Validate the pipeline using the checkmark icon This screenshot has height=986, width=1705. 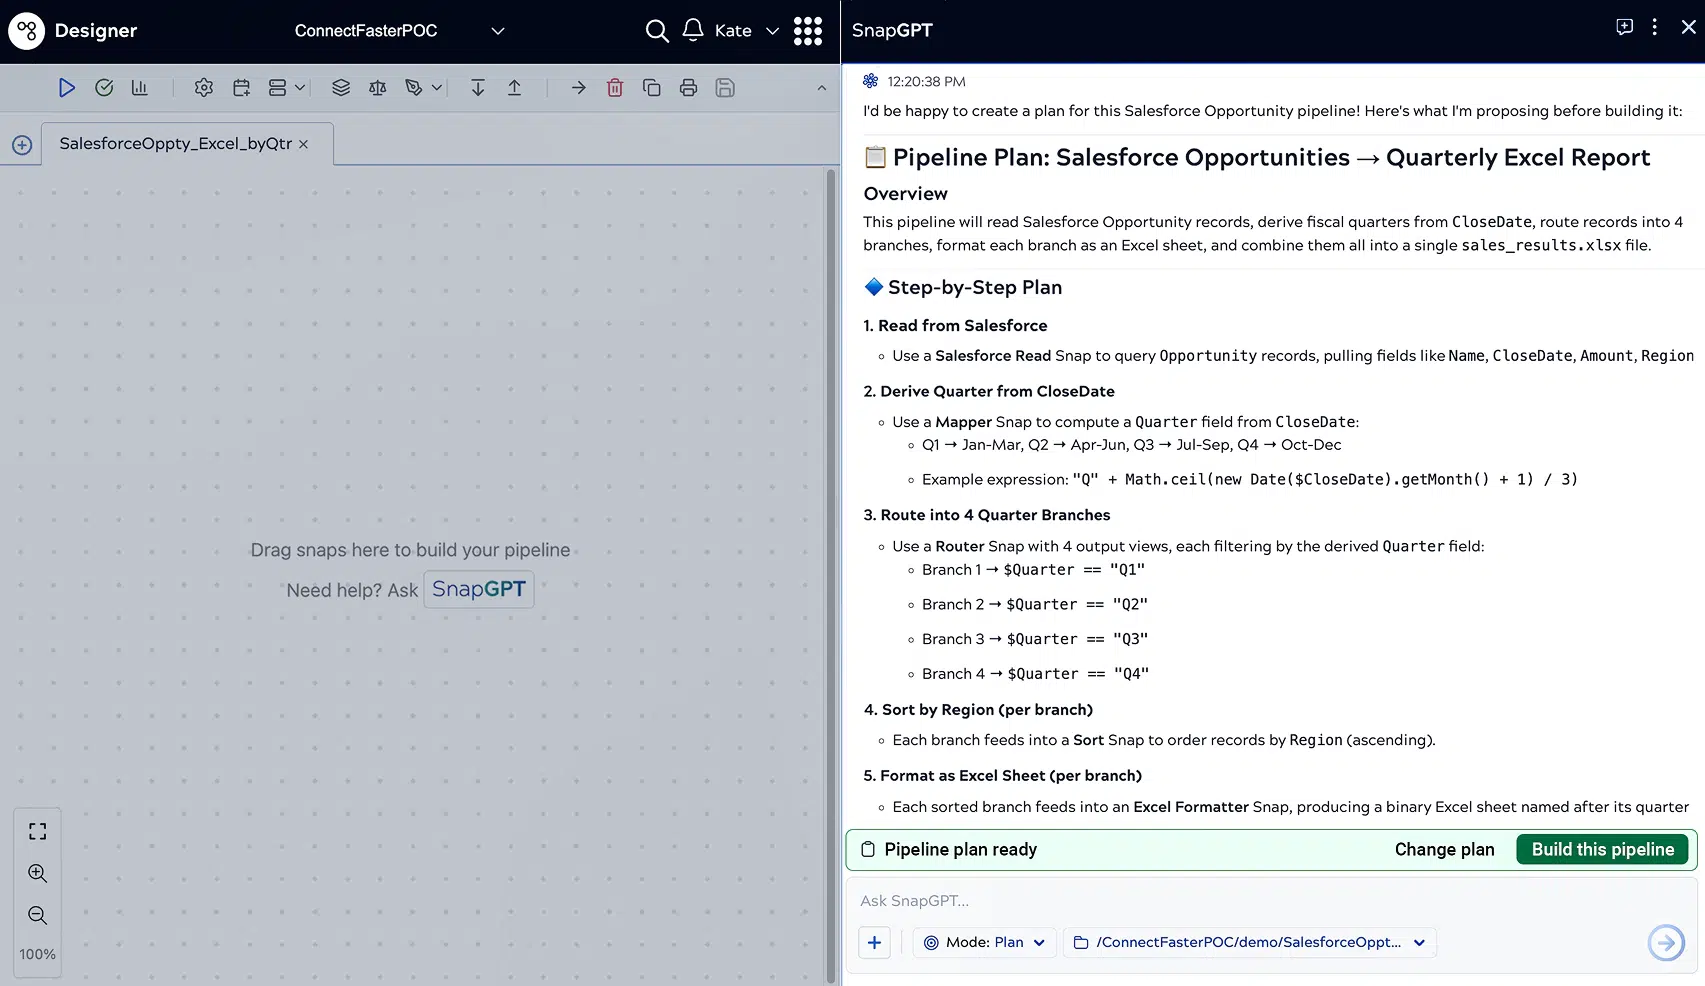(x=104, y=88)
